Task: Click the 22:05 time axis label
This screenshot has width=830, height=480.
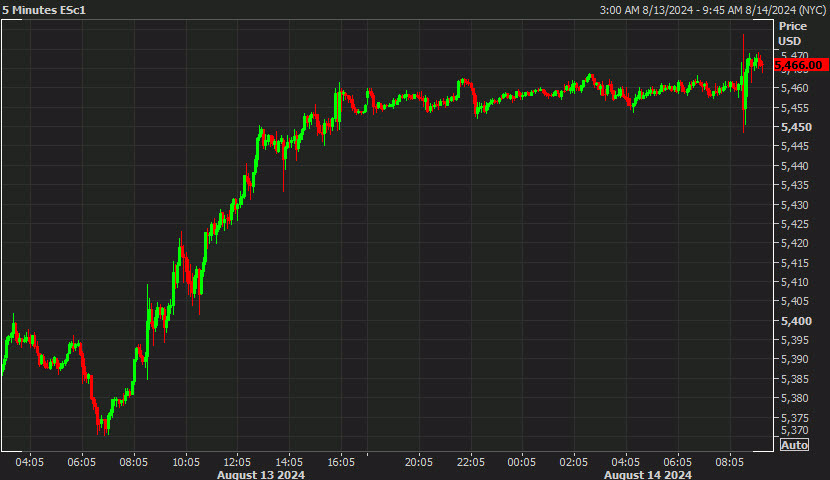Action: coord(471,463)
